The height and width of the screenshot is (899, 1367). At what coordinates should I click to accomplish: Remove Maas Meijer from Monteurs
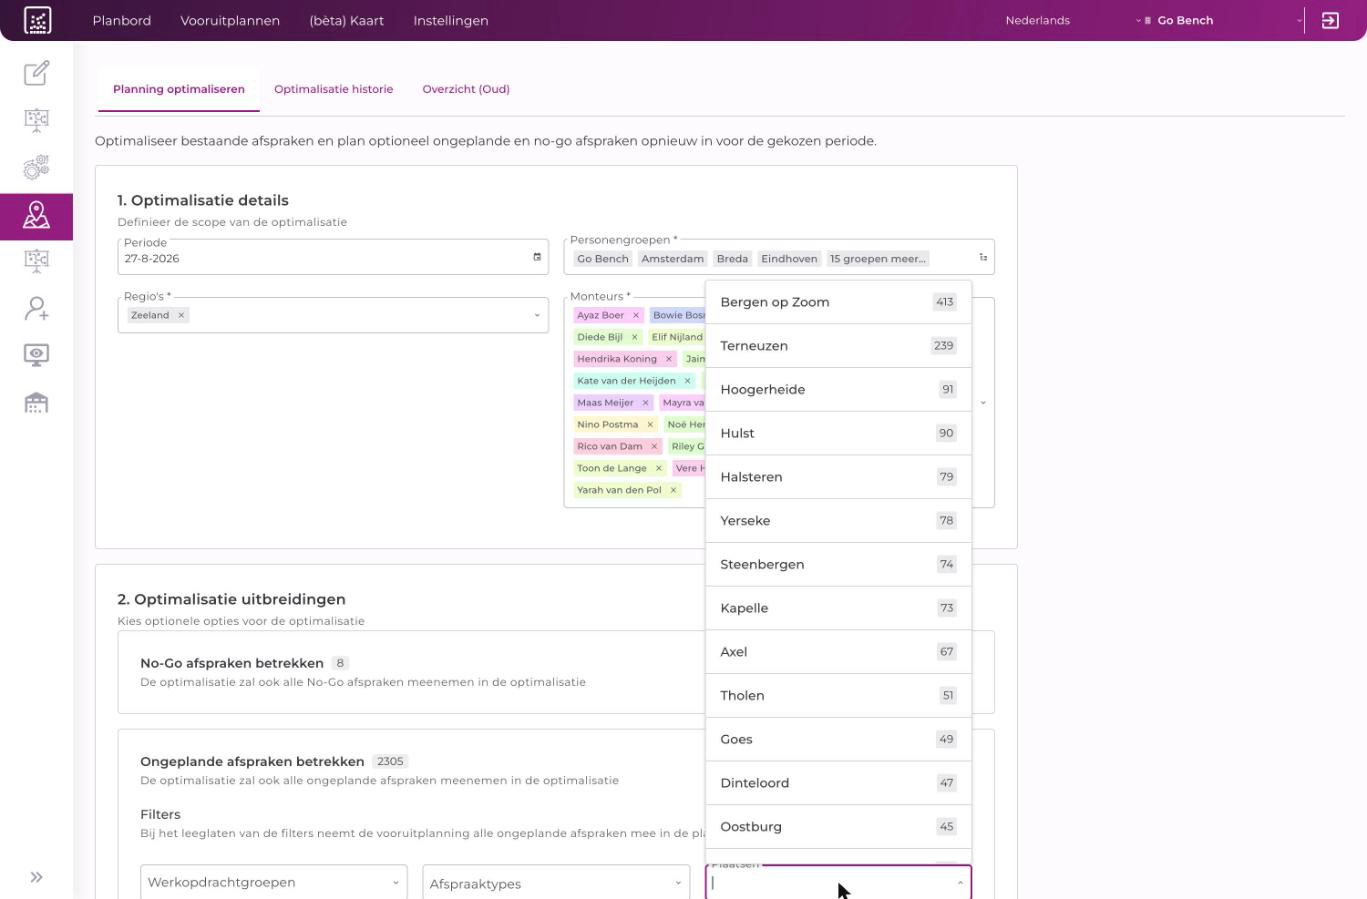[645, 403]
